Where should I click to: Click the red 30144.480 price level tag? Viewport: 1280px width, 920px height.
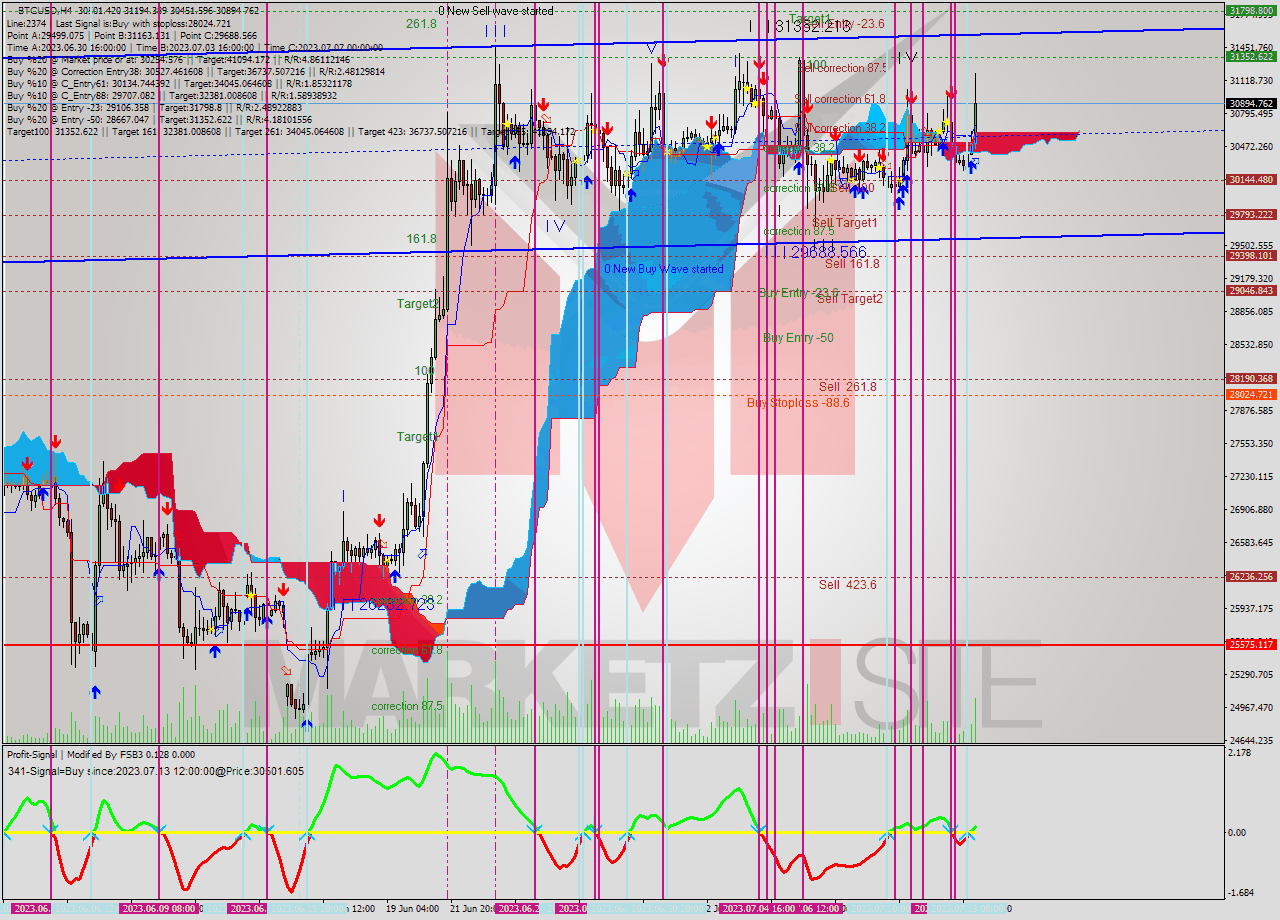coord(1251,180)
